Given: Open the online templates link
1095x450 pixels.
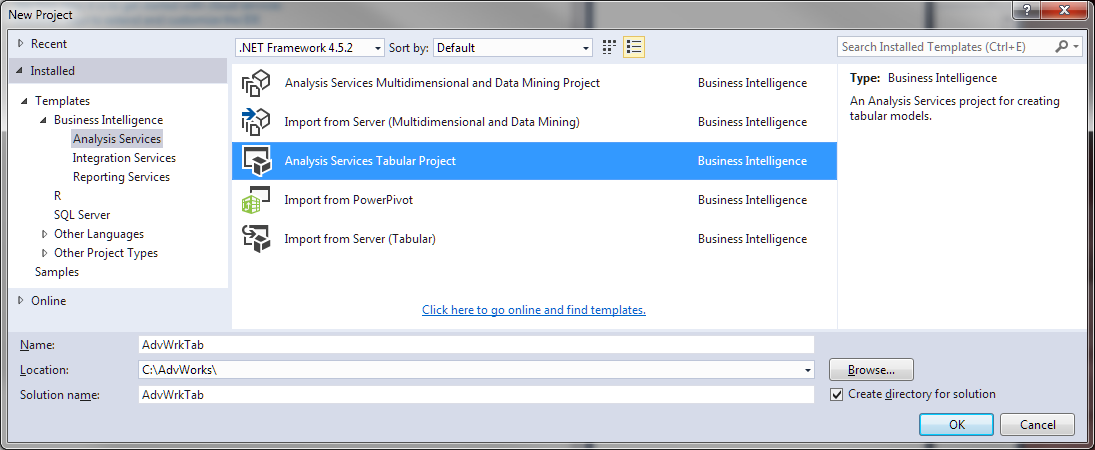Looking at the screenshot, I should (x=533, y=310).
